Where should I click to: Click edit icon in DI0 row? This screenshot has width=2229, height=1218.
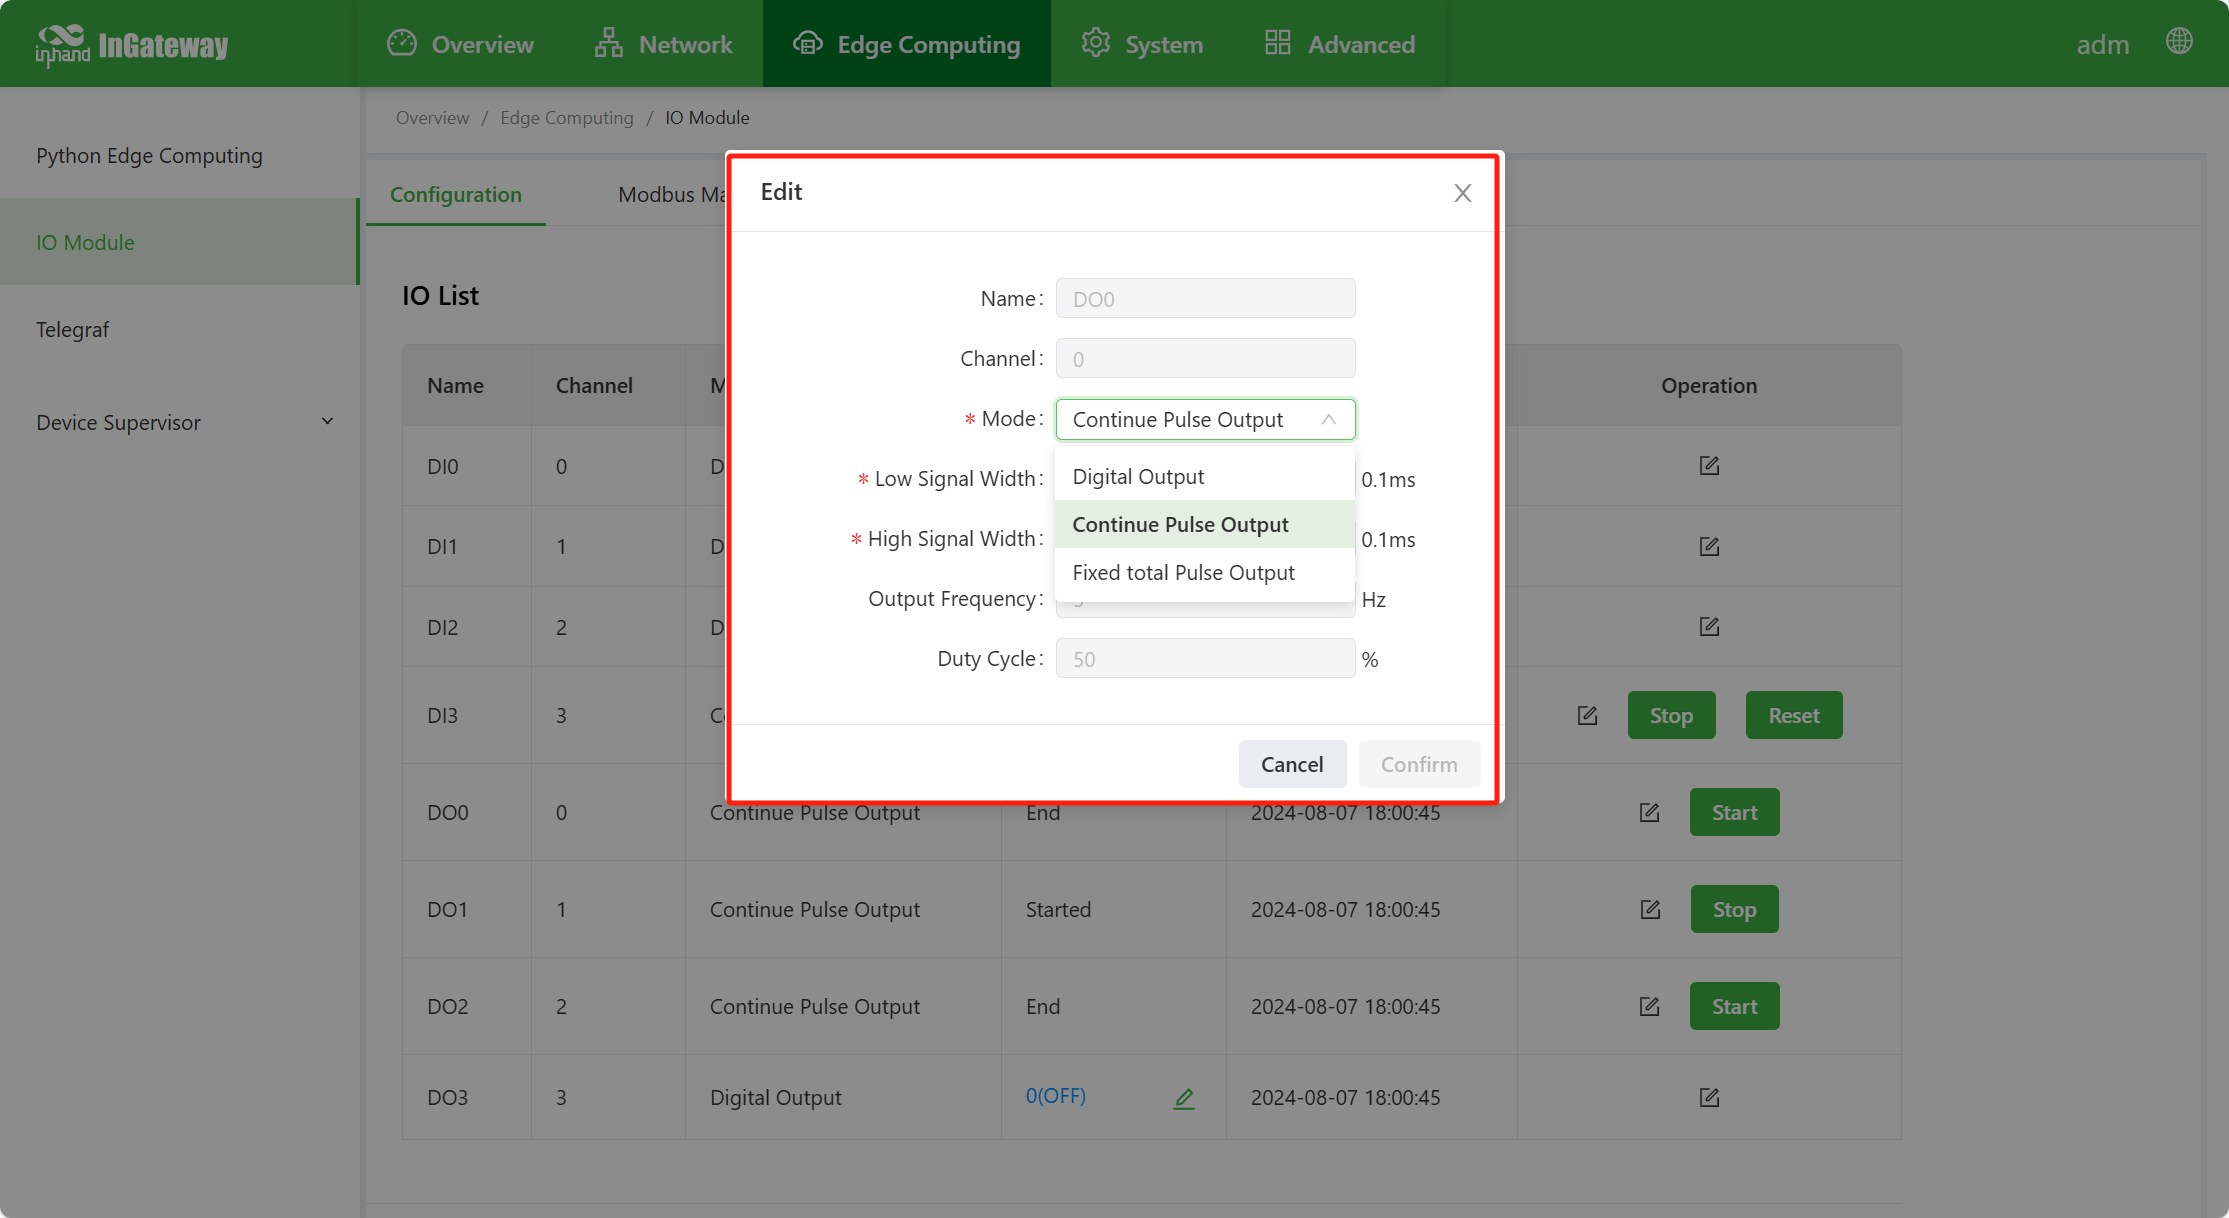point(1709,466)
